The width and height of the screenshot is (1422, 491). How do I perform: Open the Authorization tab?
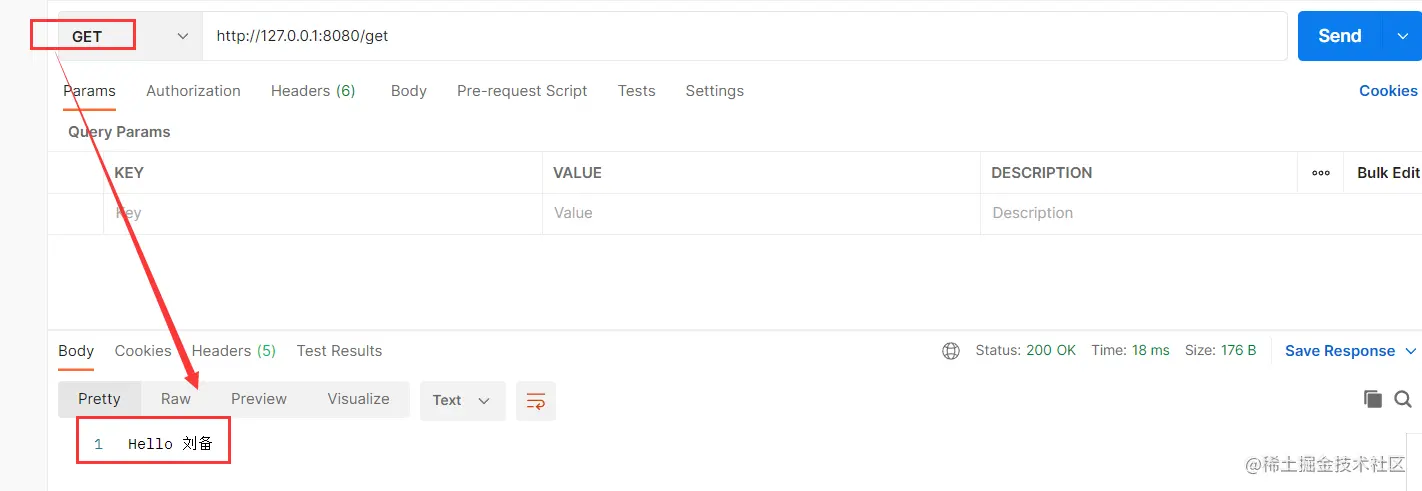click(x=193, y=91)
